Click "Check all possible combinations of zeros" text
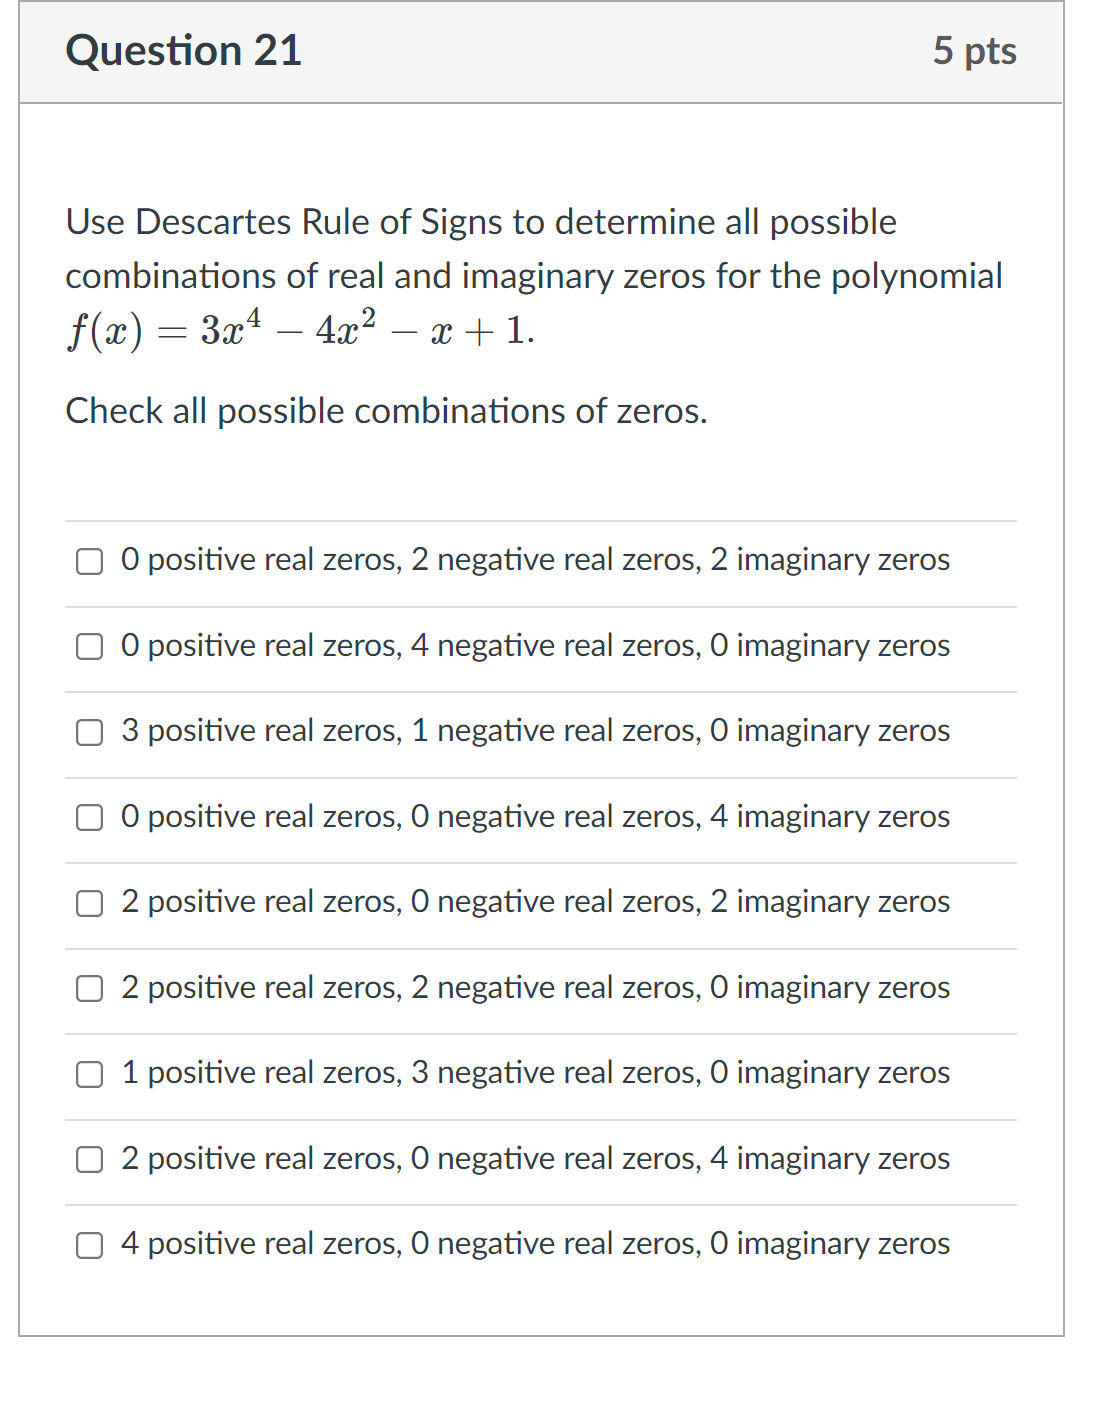This screenshot has height=1411, width=1118. [387, 410]
